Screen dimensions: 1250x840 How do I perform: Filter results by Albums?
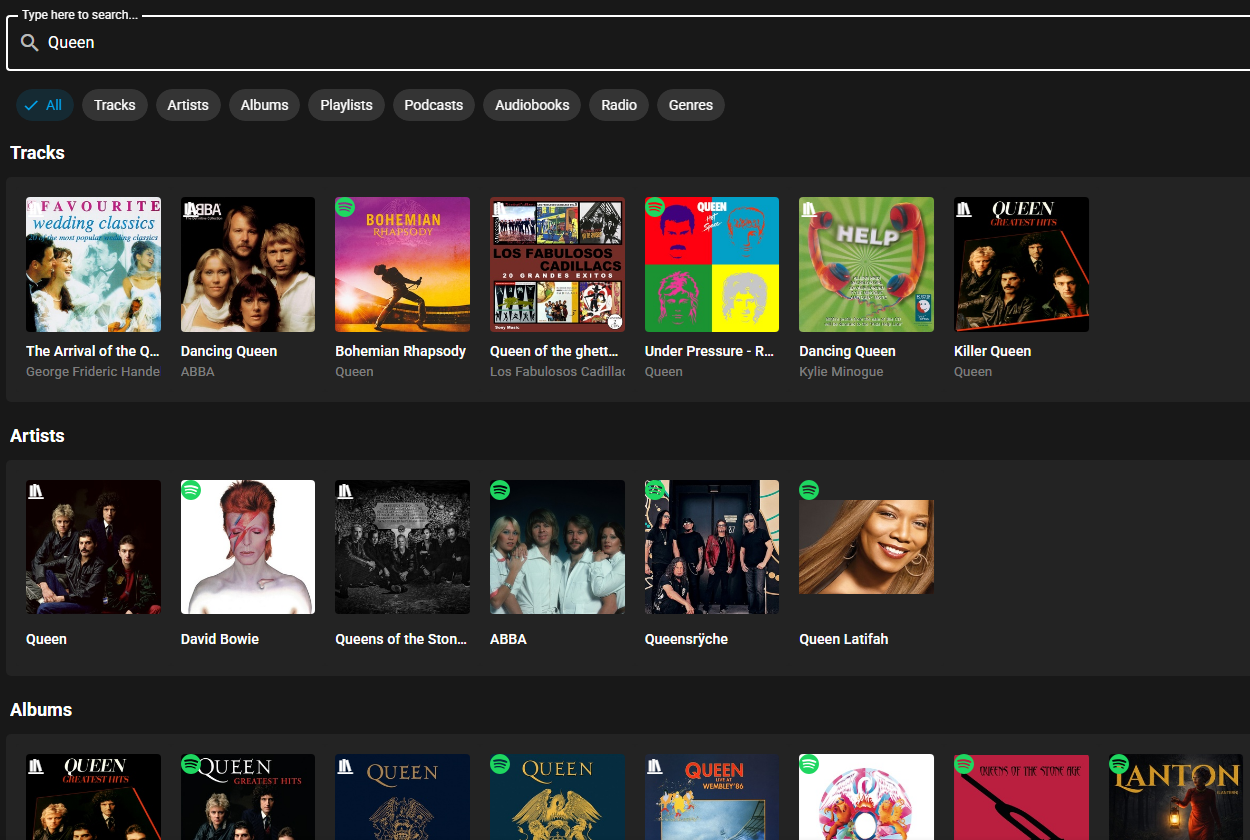[x=264, y=105]
